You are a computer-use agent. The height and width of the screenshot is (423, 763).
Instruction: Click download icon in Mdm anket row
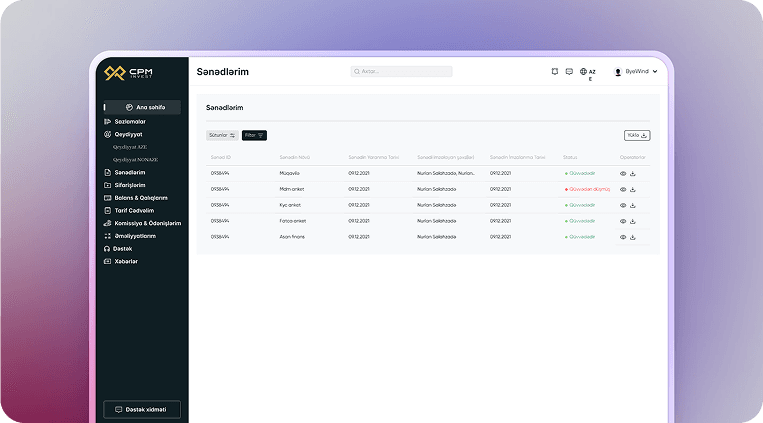(x=633, y=189)
